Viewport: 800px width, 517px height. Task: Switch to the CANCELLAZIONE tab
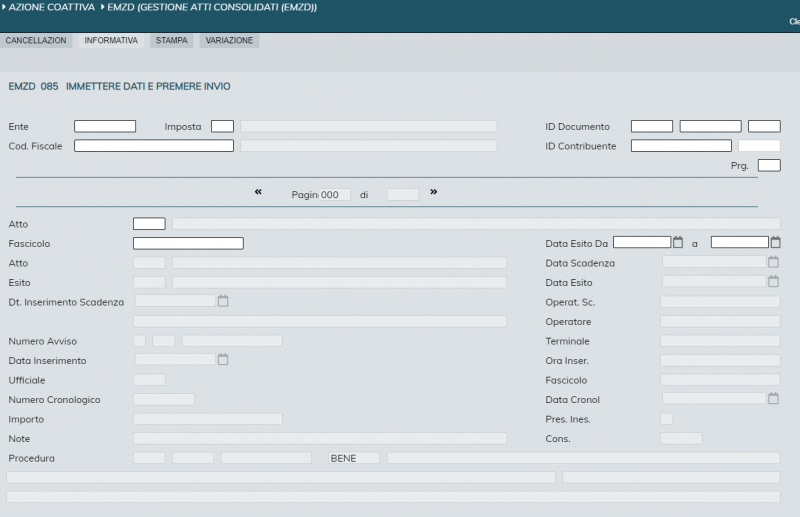click(36, 41)
